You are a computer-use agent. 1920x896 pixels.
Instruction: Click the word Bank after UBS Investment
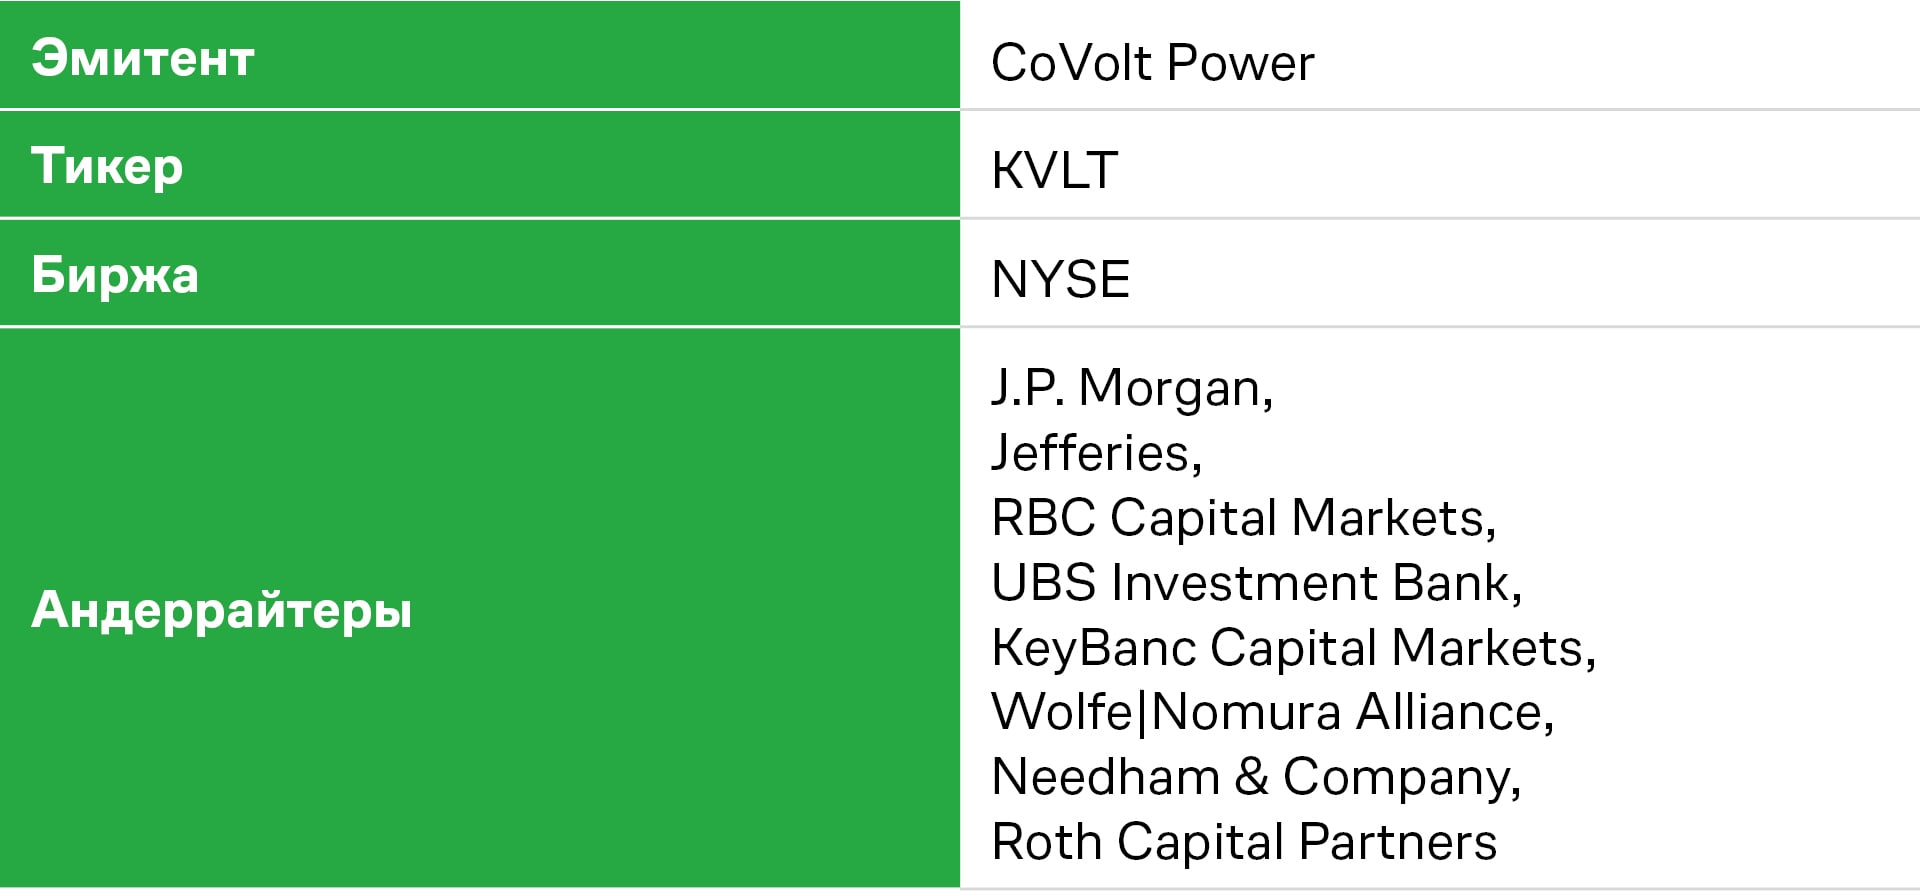pos(1457,583)
